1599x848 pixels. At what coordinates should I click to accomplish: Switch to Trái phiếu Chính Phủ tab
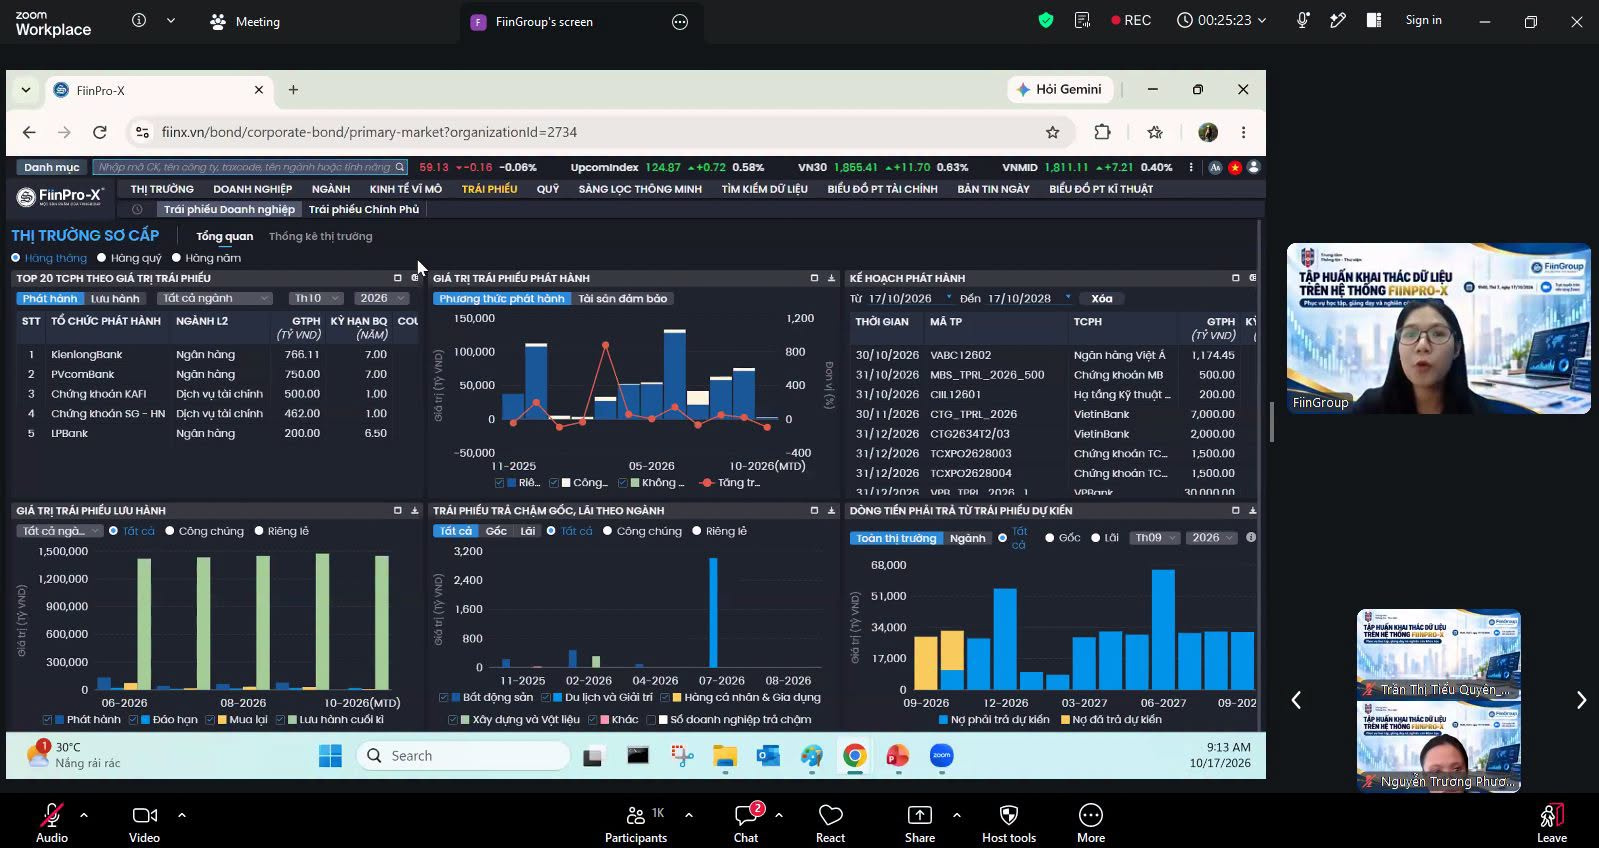[x=364, y=209]
